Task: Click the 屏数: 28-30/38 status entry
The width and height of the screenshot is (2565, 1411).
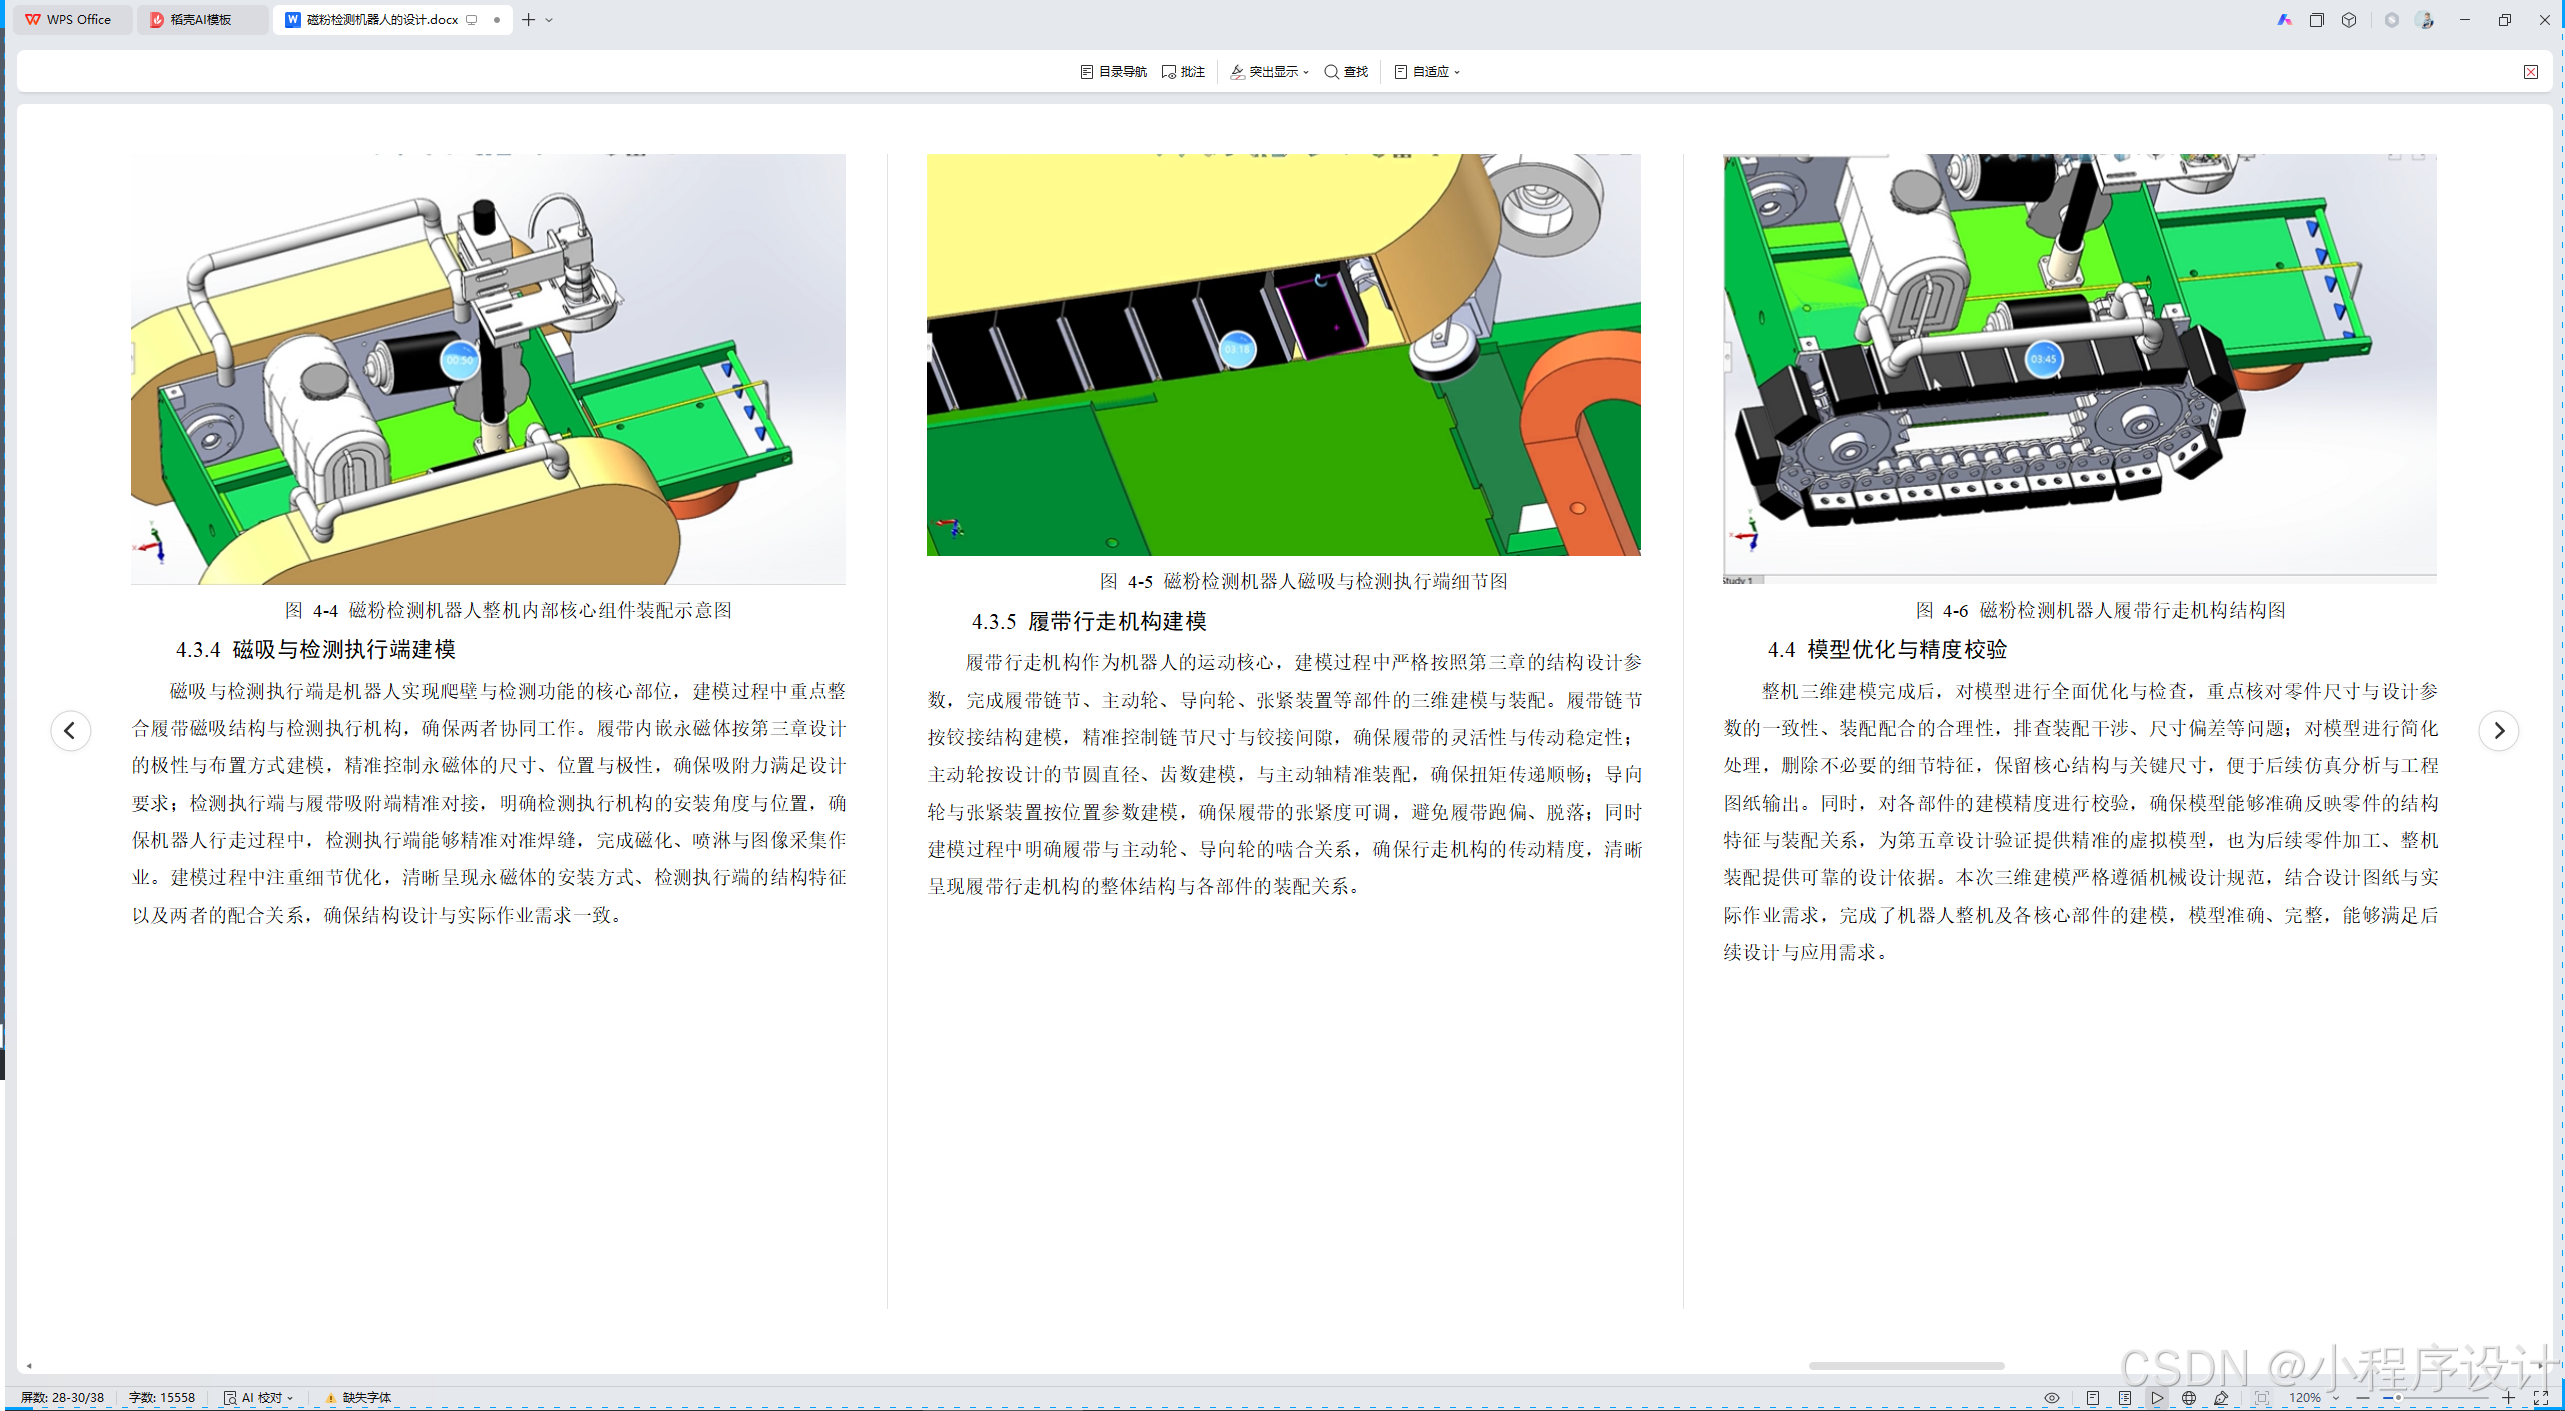Action: point(62,1398)
